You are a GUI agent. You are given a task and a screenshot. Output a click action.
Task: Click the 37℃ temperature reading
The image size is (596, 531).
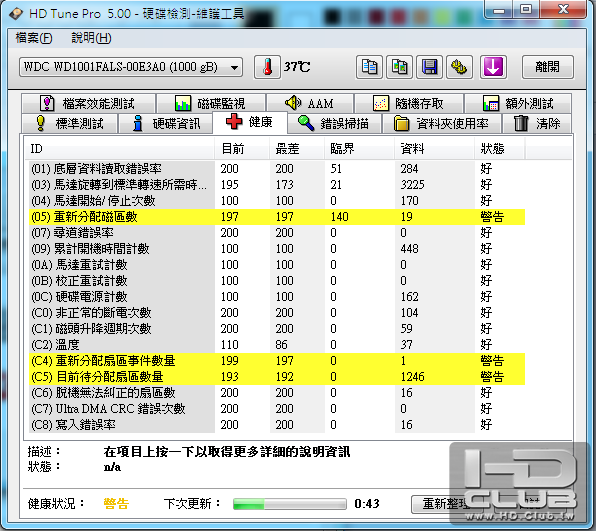[296, 67]
